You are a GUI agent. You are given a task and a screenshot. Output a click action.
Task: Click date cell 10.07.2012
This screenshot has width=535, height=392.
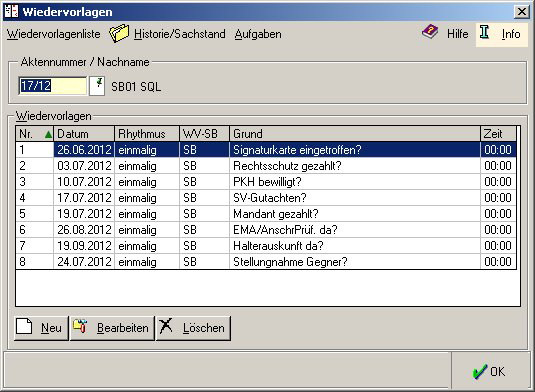(x=84, y=182)
